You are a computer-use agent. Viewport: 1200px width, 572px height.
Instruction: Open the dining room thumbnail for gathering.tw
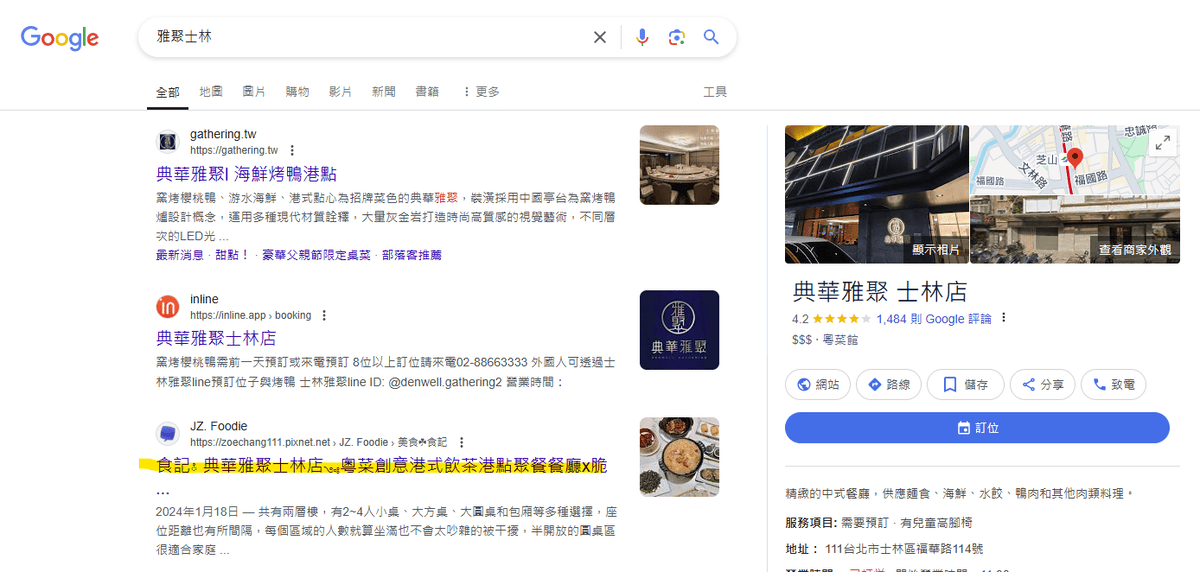[x=679, y=164]
